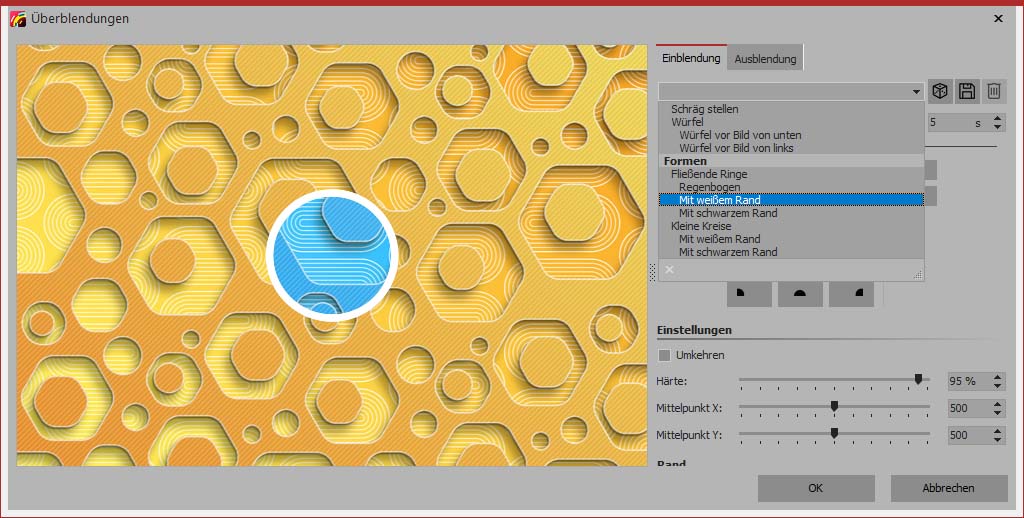Click the Härte slider handle
Viewport: 1024px width, 518px height.
click(918, 379)
